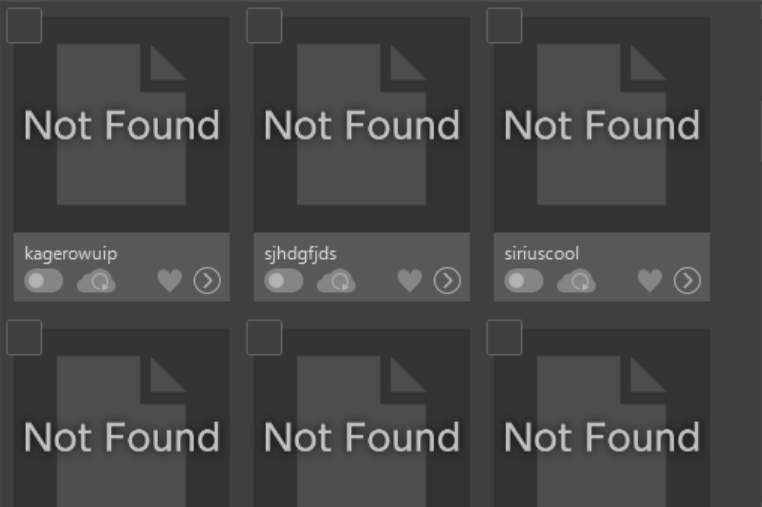Toggle the enable switch for siriuscool
The width and height of the screenshot is (762, 507).
[524, 281]
